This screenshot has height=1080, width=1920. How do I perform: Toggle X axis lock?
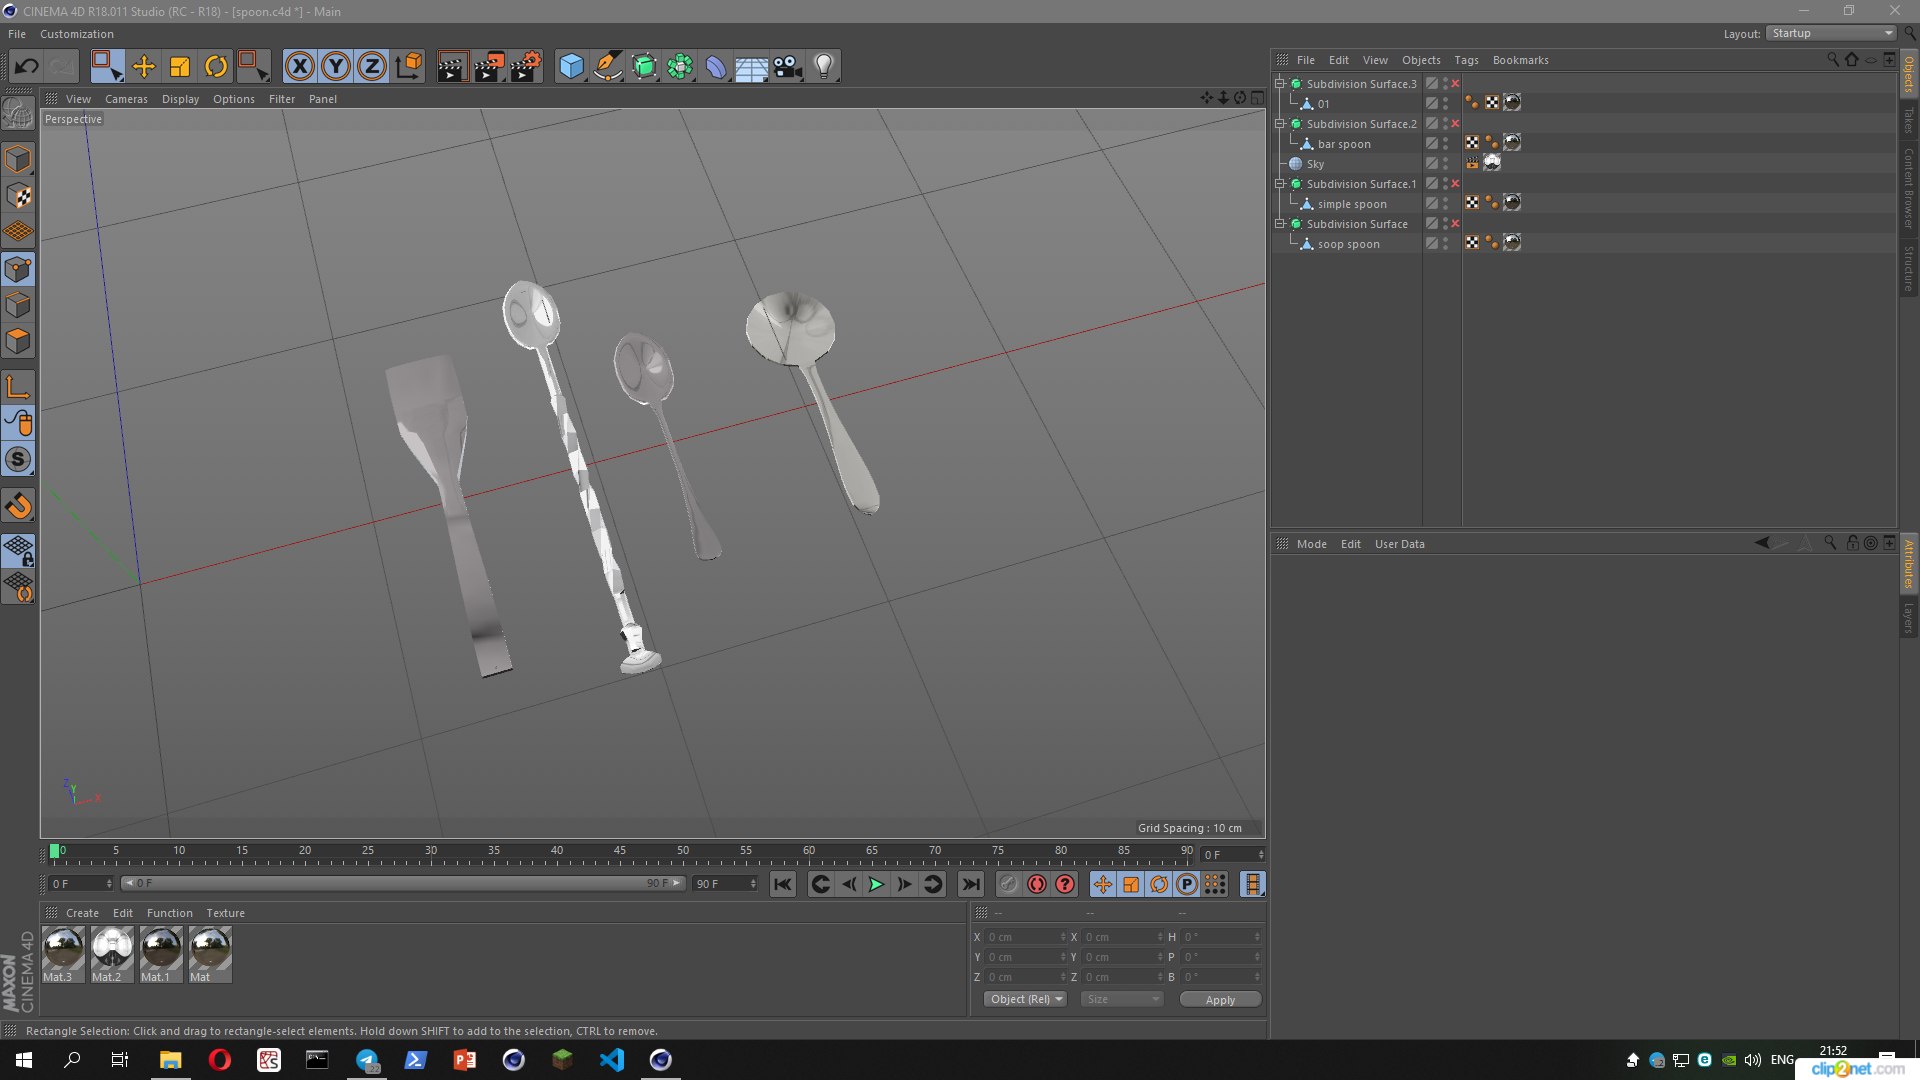coord(299,67)
